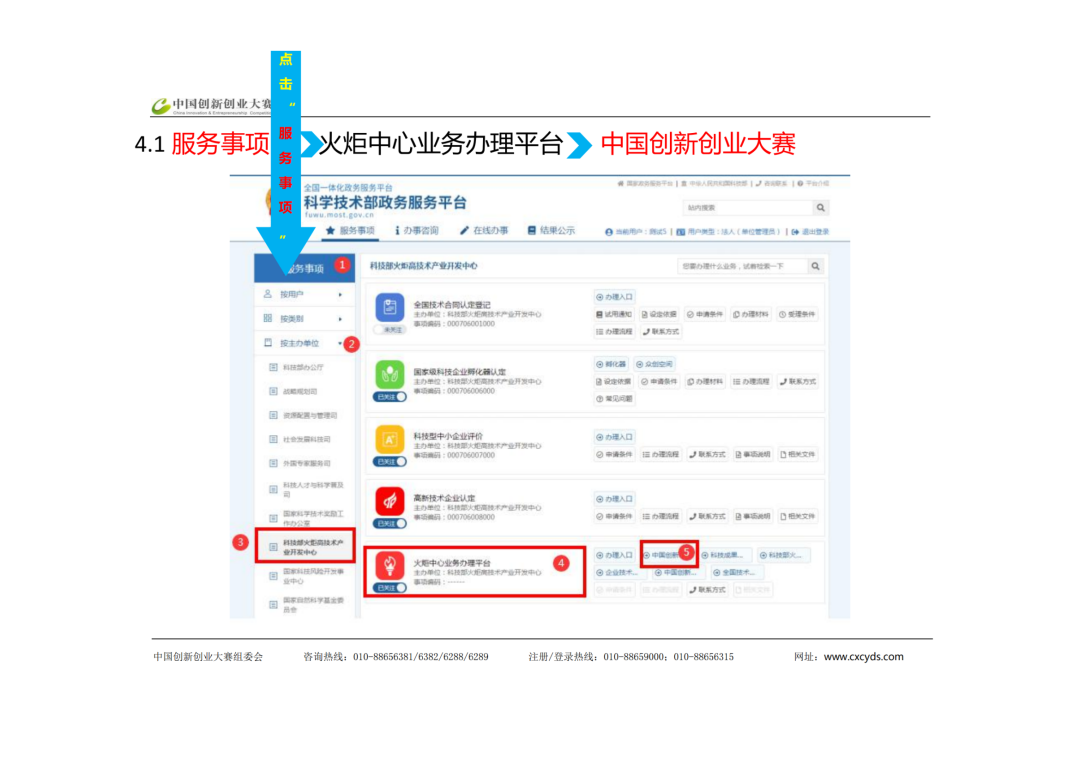The height and width of the screenshot is (764, 1080).
Task: Click 办理入口 for 高新技术企业认定
Action: (615, 498)
